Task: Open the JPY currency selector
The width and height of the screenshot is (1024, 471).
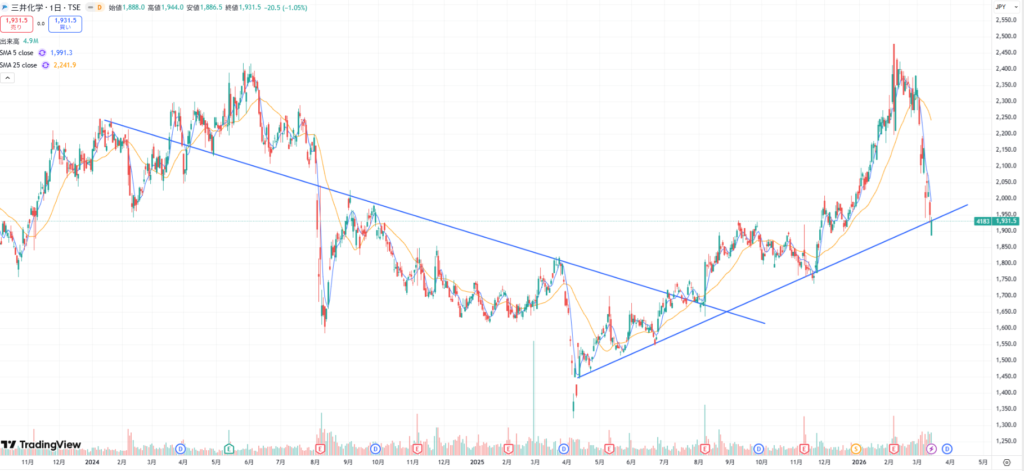Action: (x=1000, y=7)
